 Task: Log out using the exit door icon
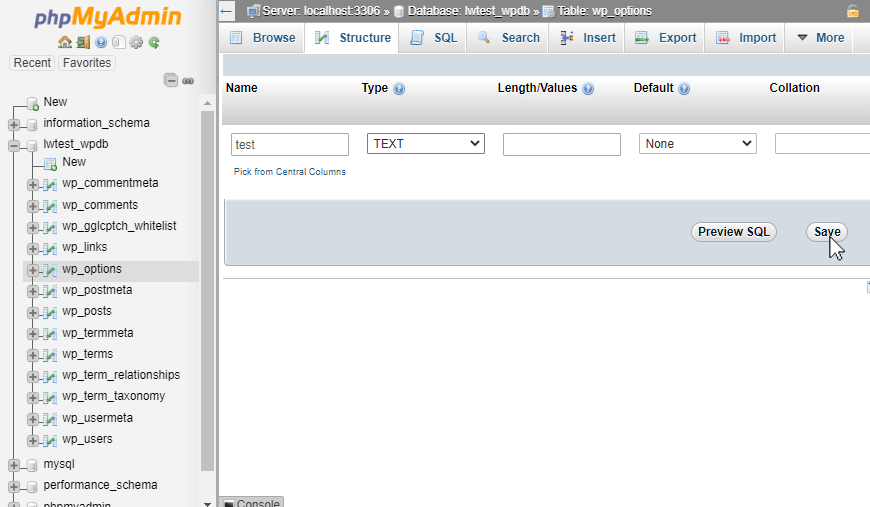[x=83, y=42]
